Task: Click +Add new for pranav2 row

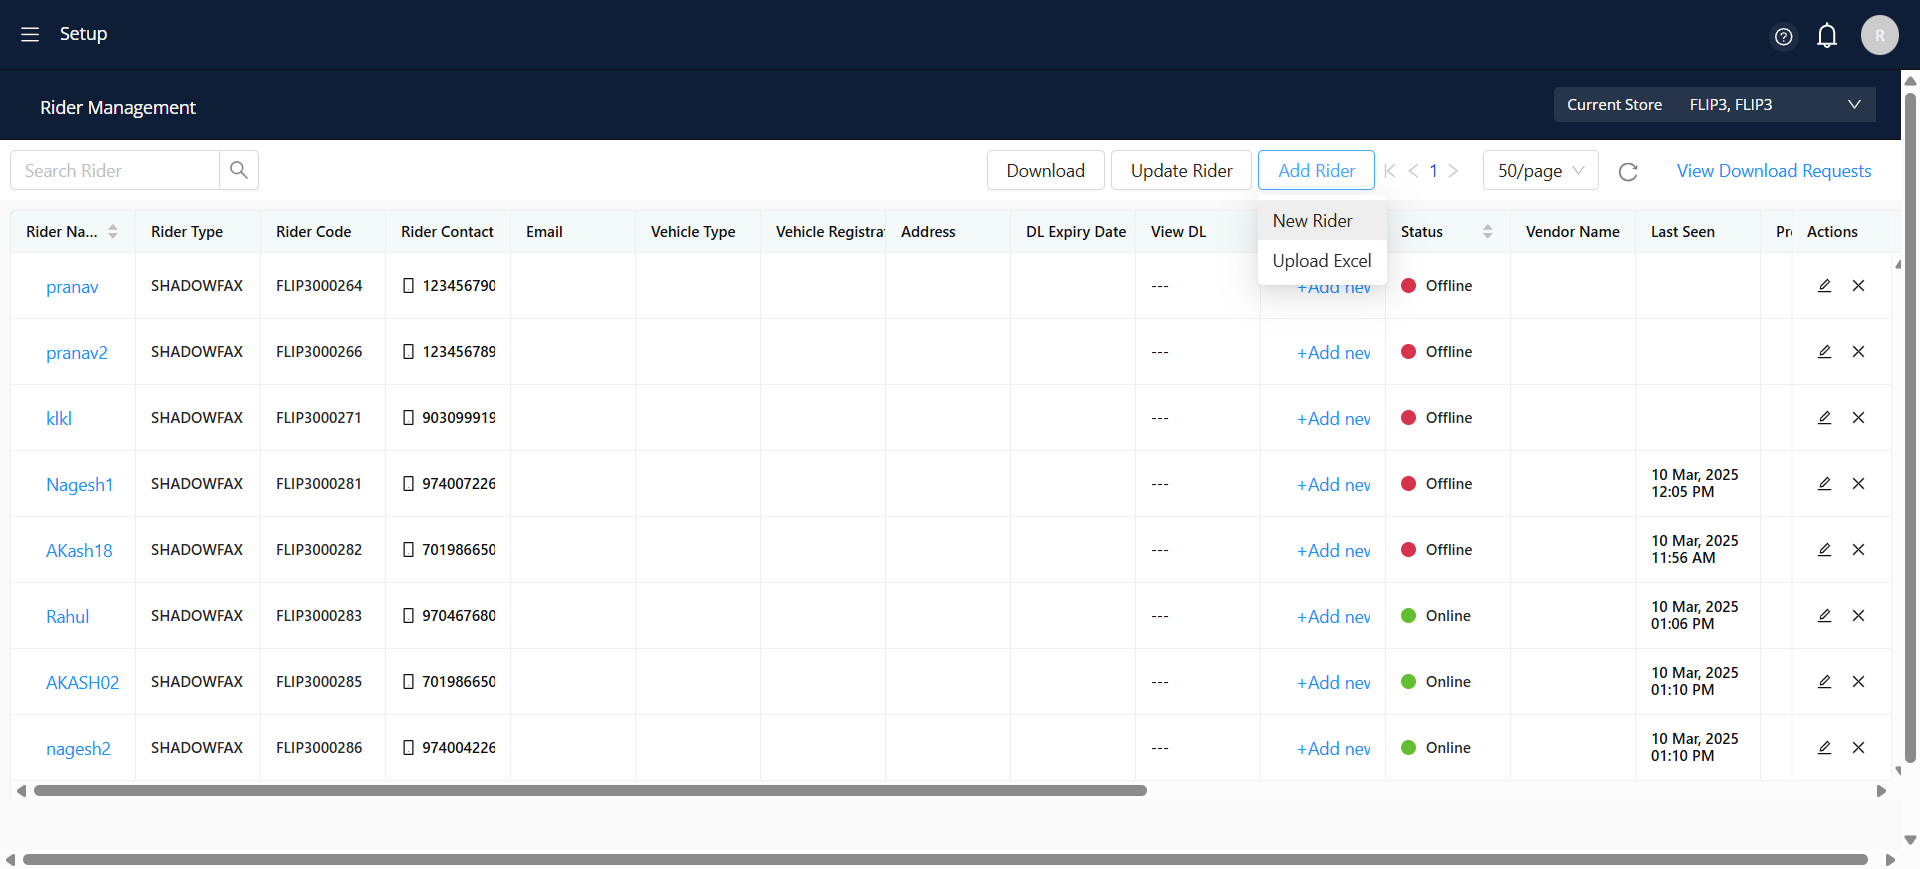Action: pyautogui.click(x=1334, y=353)
